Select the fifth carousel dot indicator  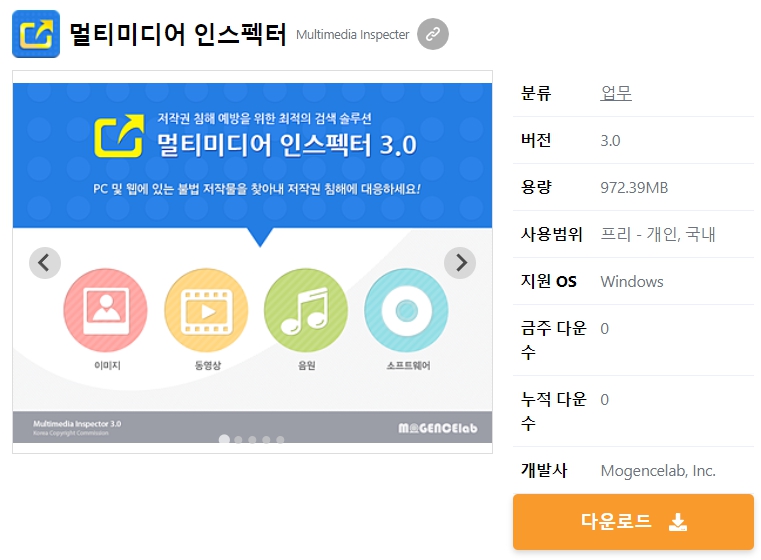pos(280,440)
